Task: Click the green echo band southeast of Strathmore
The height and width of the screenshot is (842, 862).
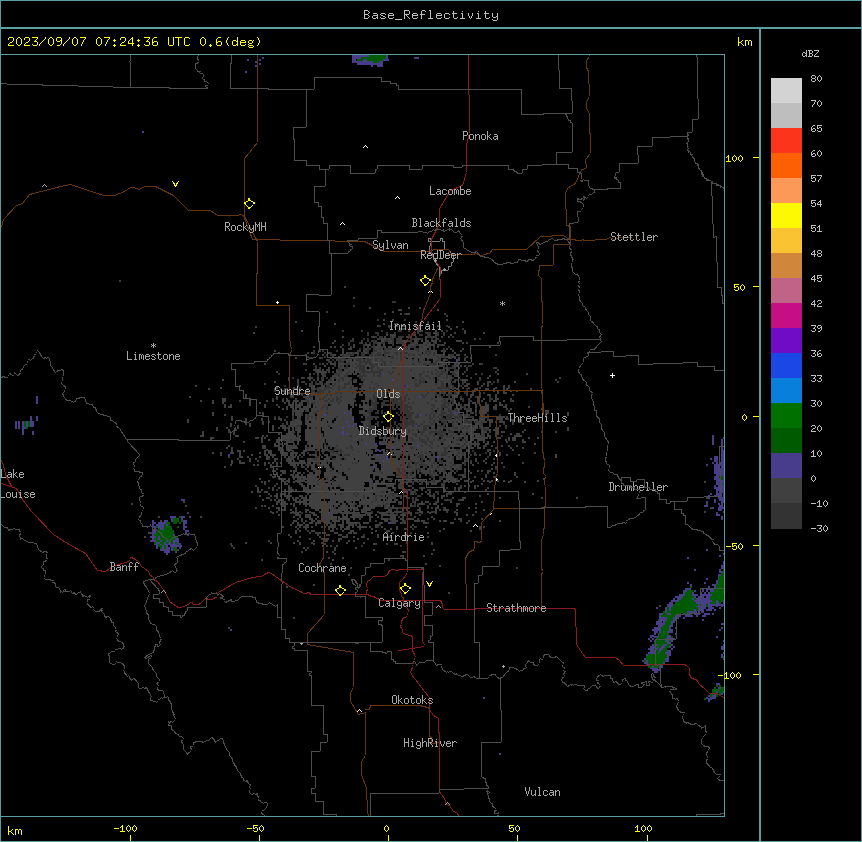Action: (682, 621)
